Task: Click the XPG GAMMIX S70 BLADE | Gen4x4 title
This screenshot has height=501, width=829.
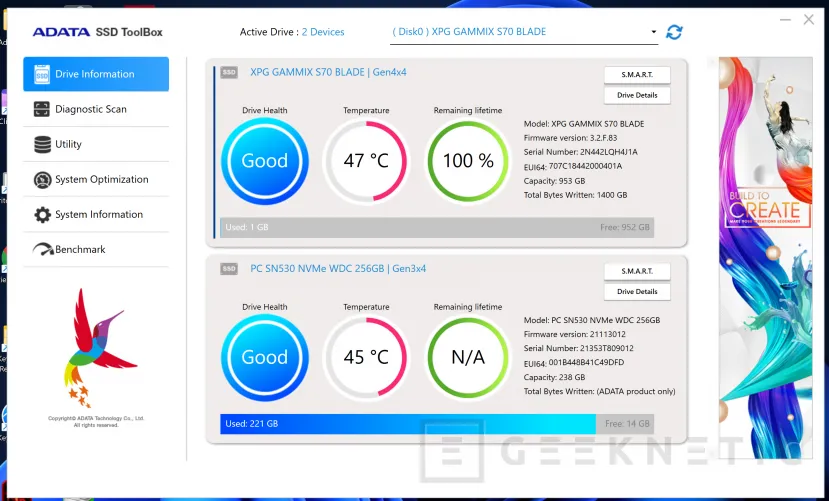Action: click(x=328, y=72)
